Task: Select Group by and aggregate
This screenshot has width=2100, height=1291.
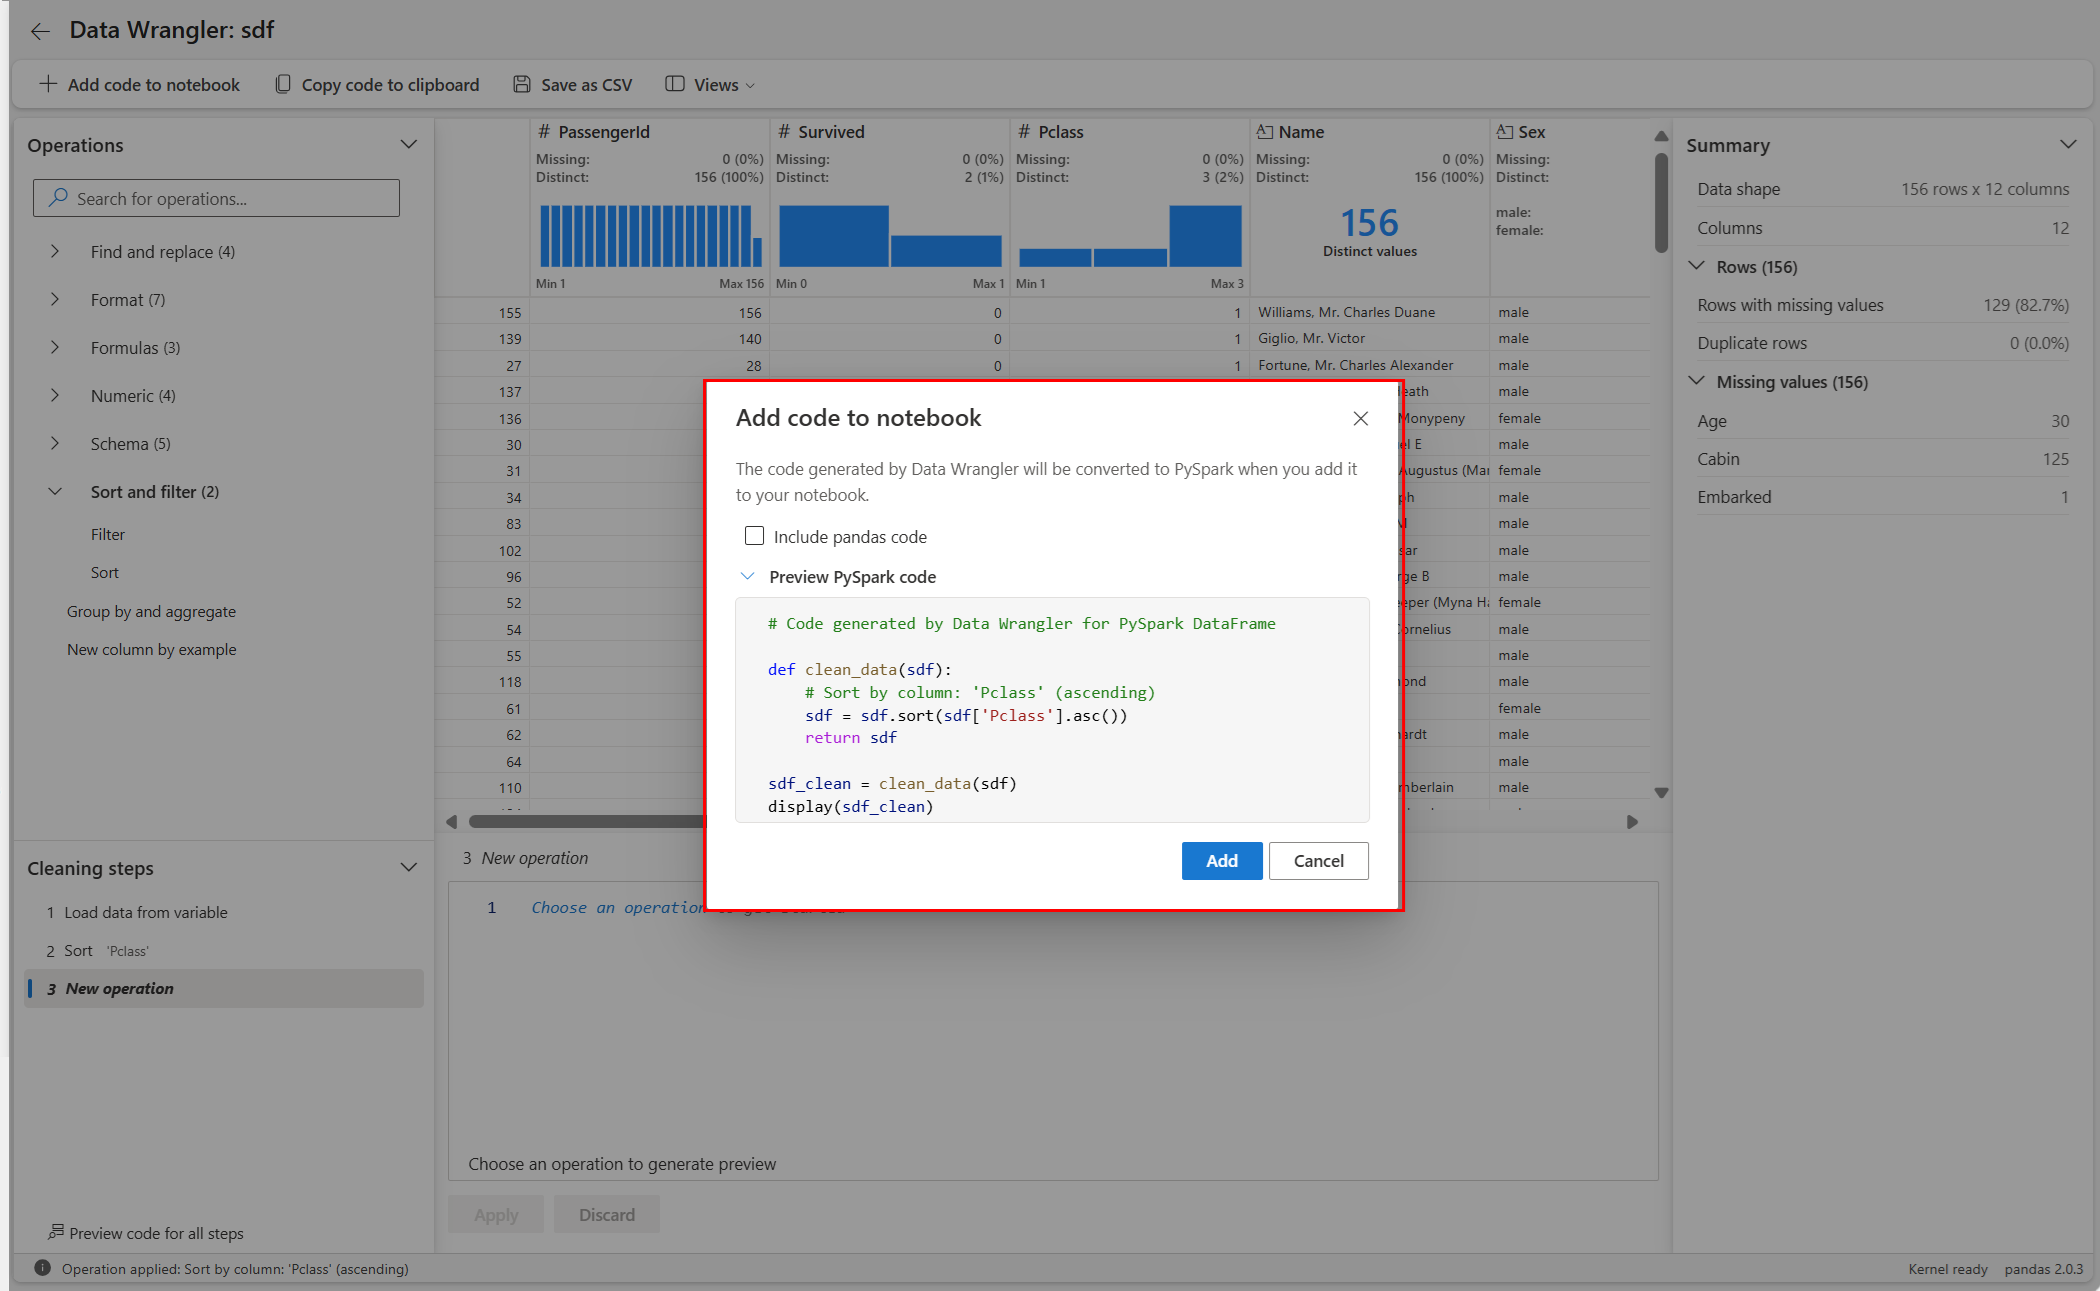Action: (151, 612)
